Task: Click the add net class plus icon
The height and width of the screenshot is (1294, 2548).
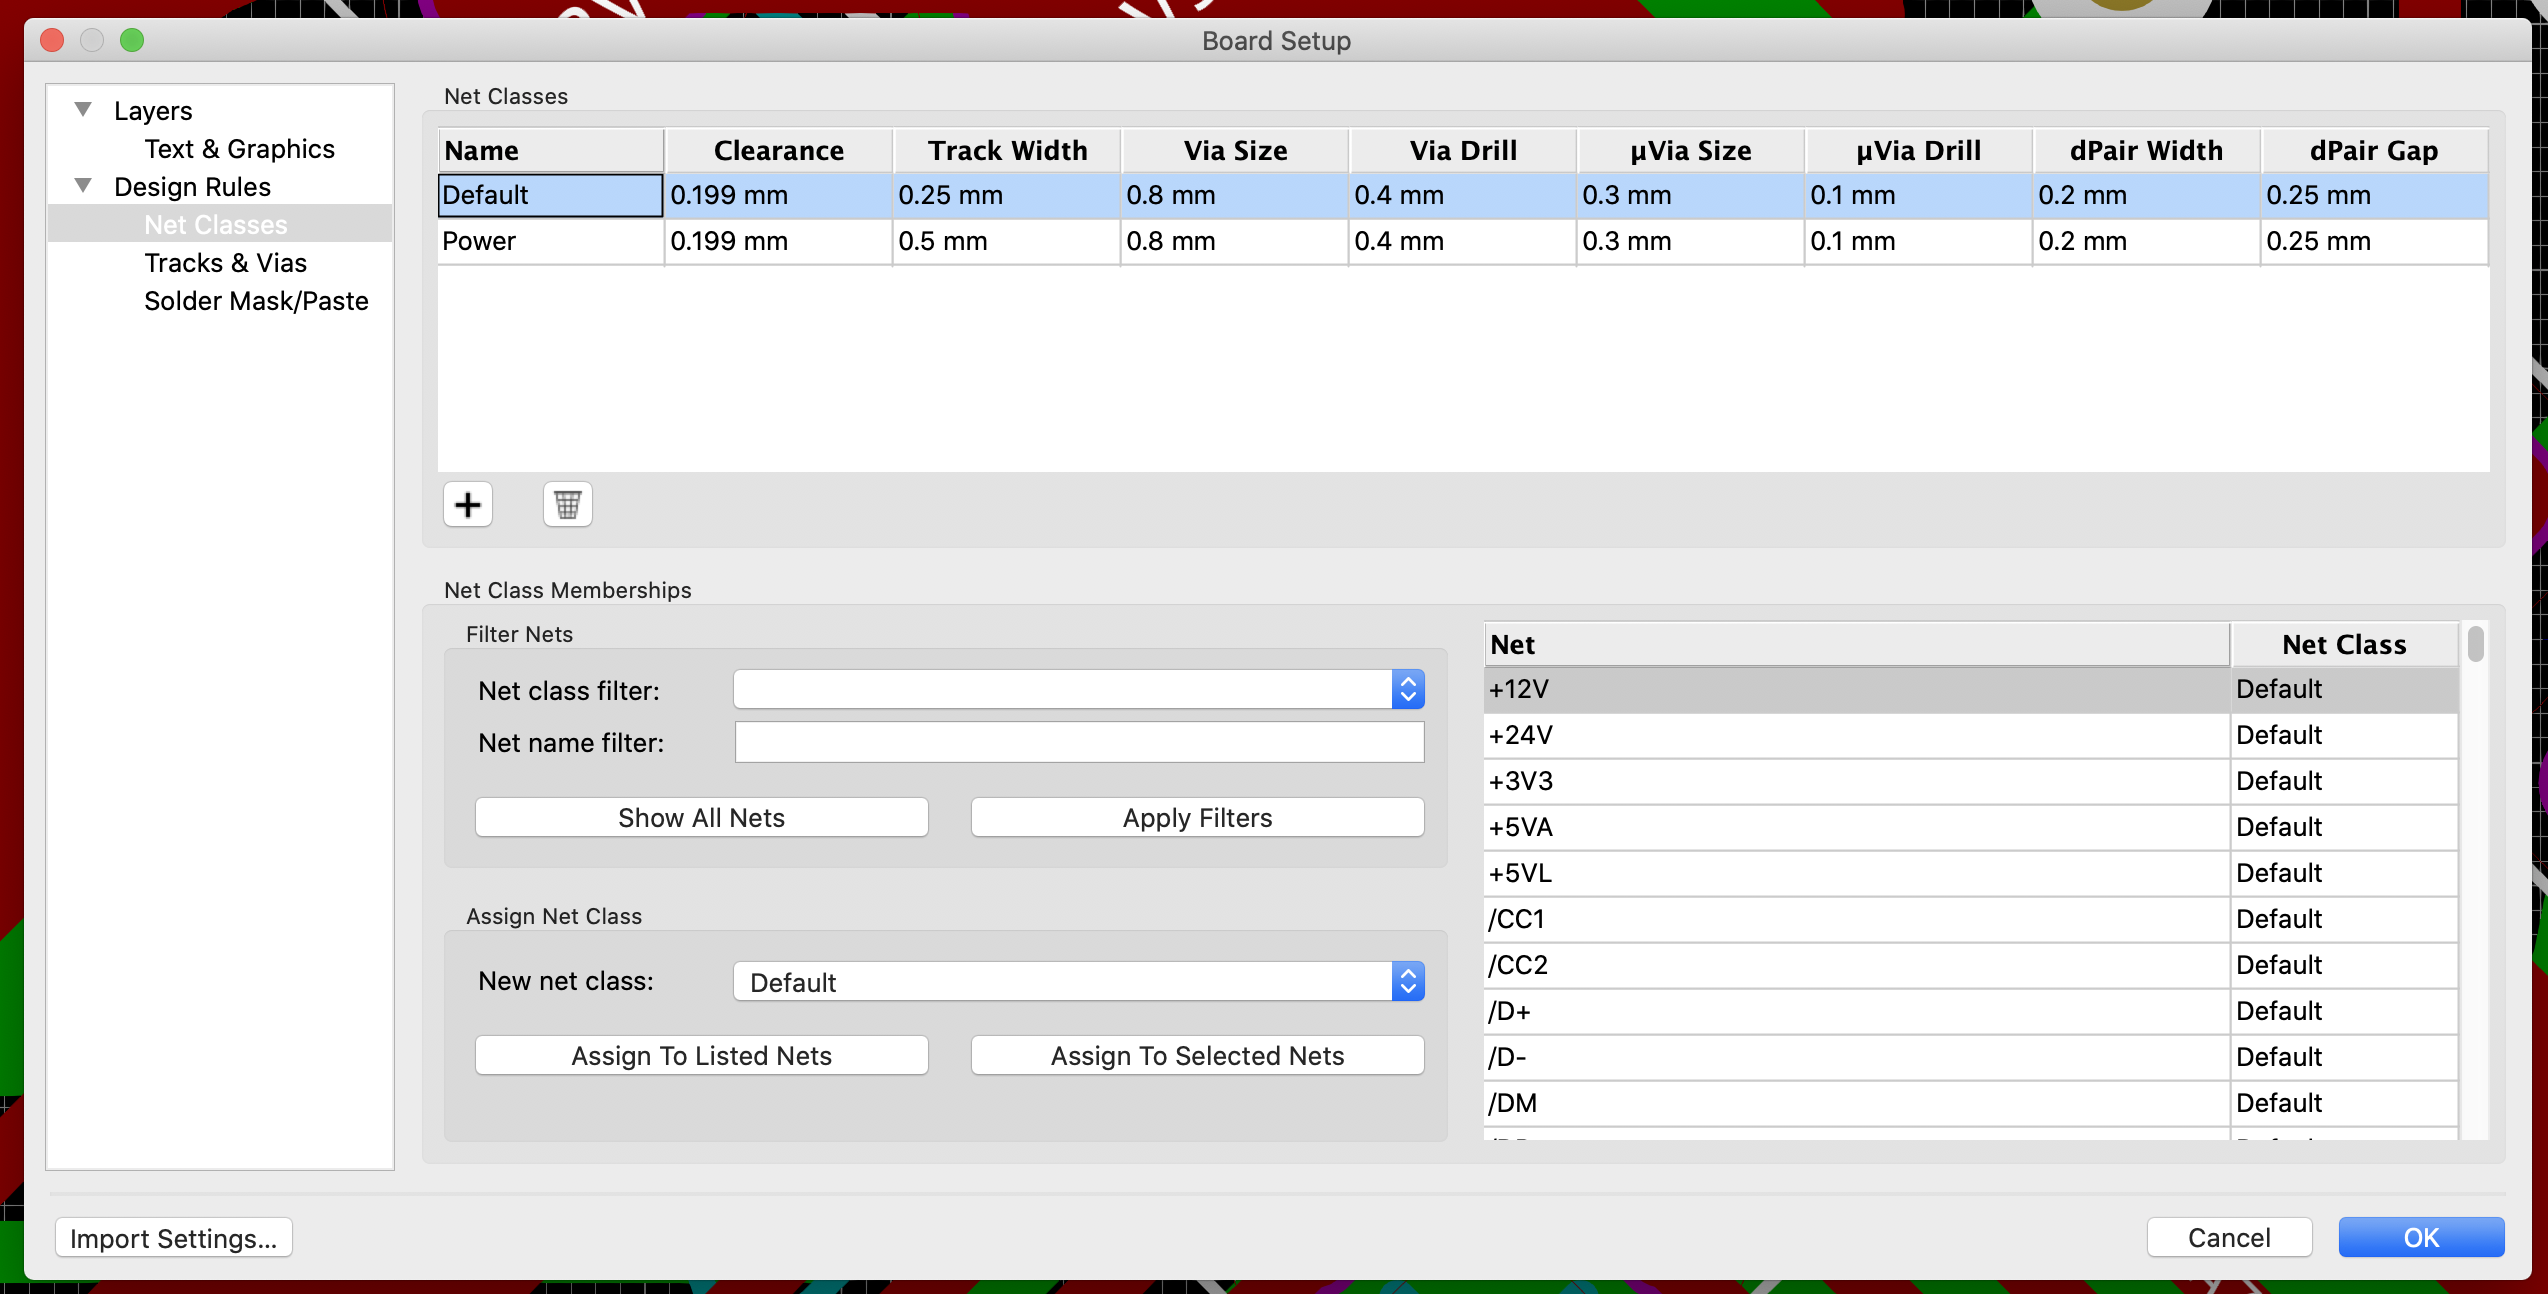Action: pos(467,504)
